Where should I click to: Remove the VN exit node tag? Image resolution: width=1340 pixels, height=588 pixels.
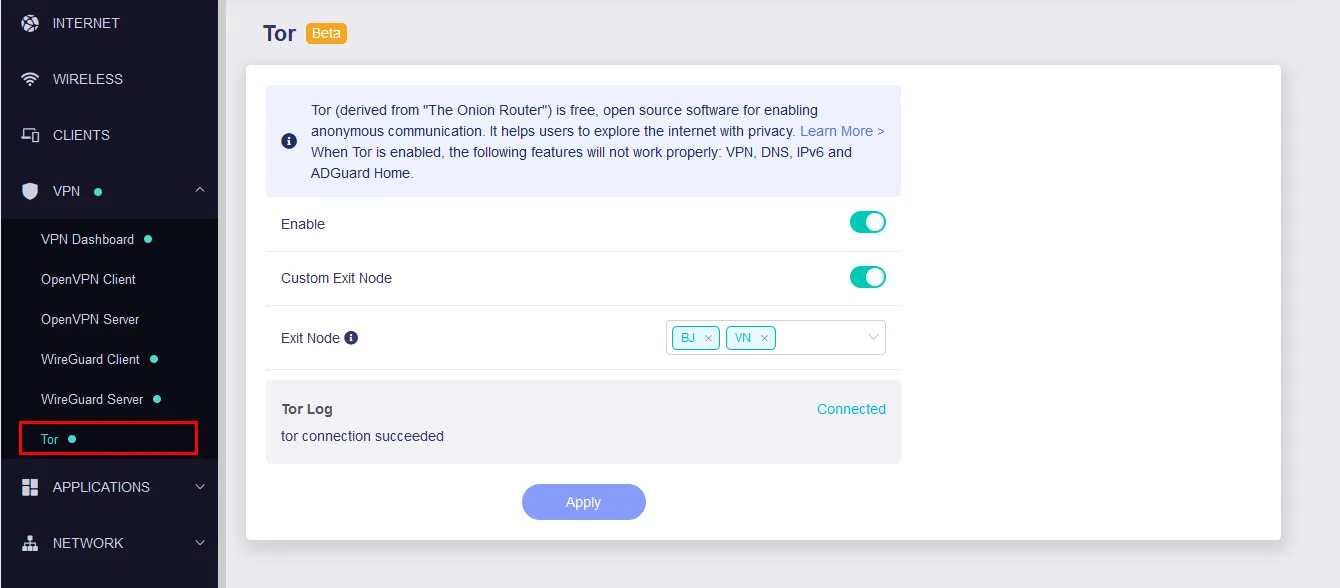[765, 339]
